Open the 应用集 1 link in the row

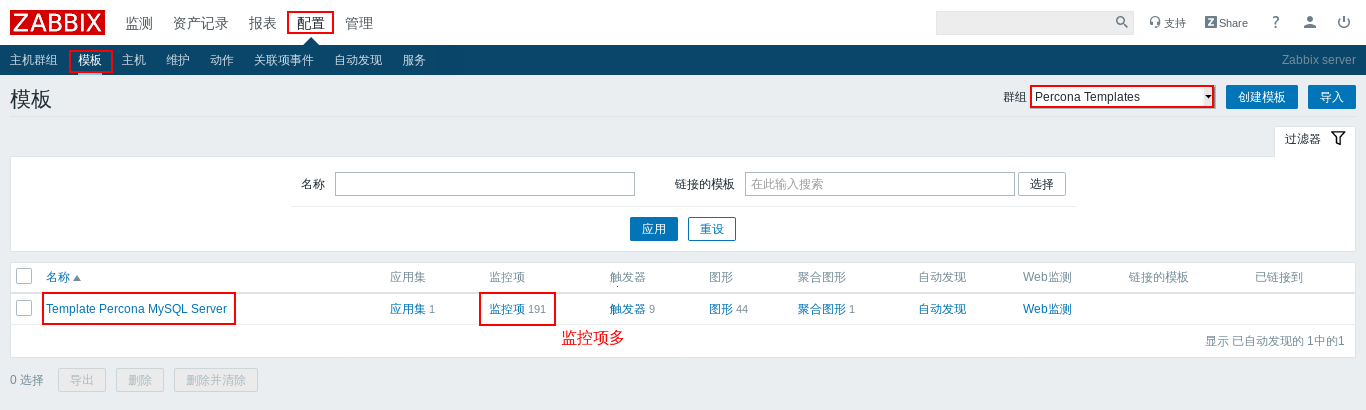(x=408, y=309)
